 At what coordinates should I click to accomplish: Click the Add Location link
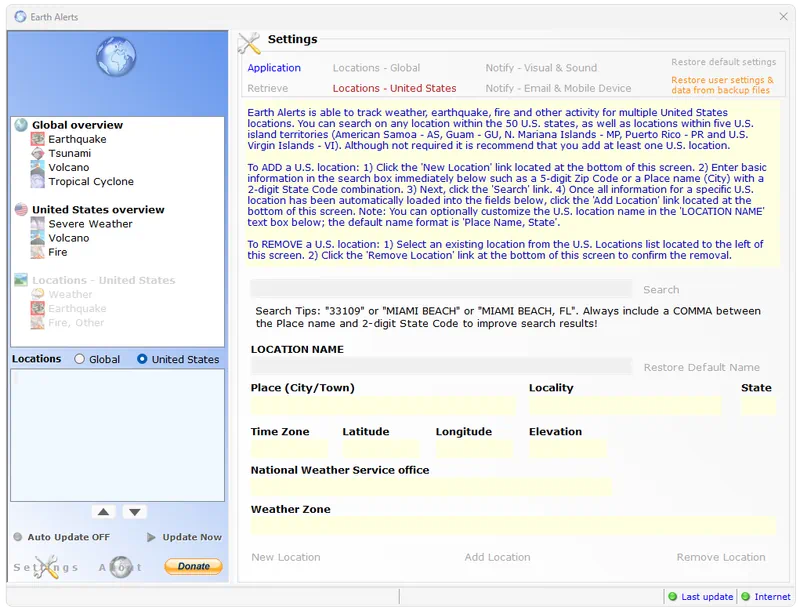point(497,557)
